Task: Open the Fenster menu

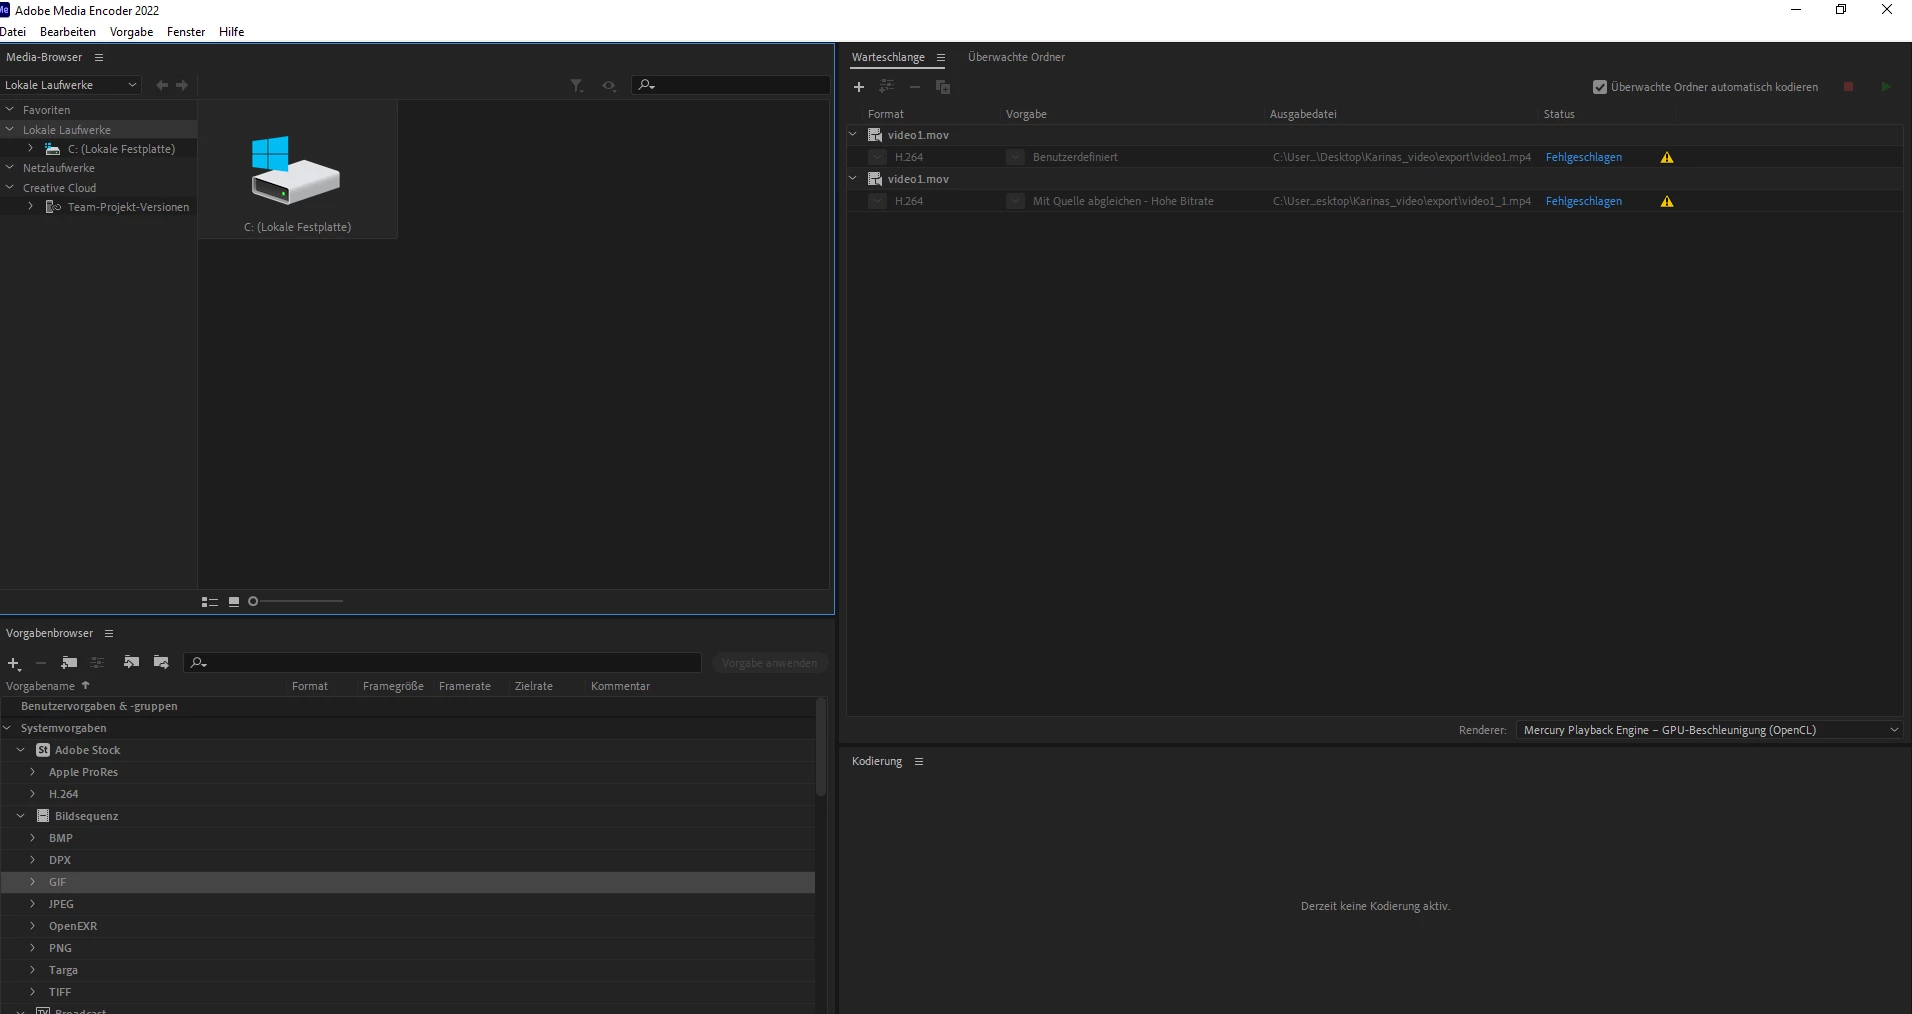Action: pyautogui.click(x=186, y=32)
